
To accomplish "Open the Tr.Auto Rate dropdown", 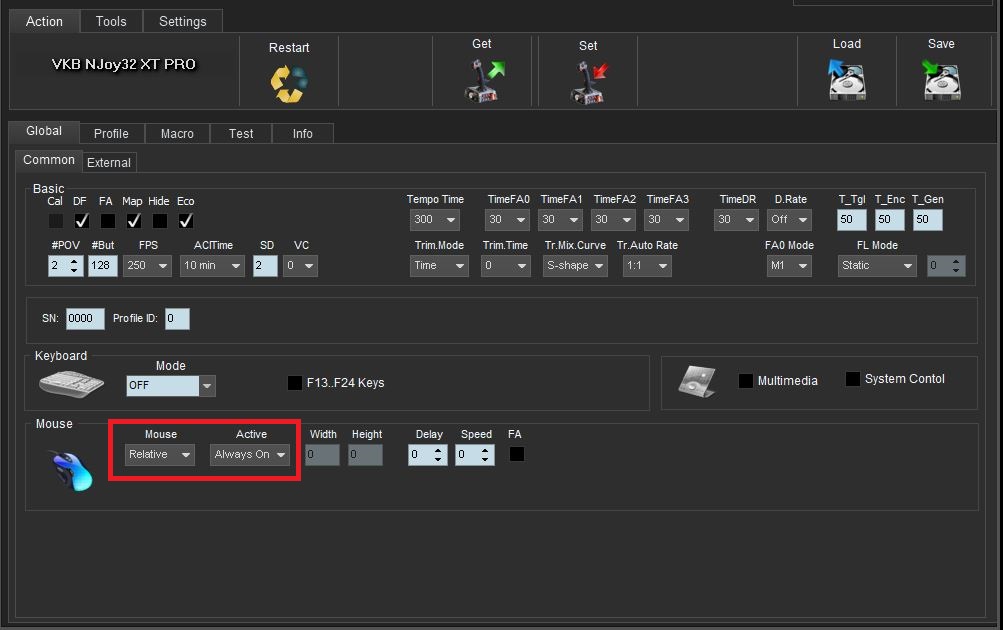I will [647, 265].
